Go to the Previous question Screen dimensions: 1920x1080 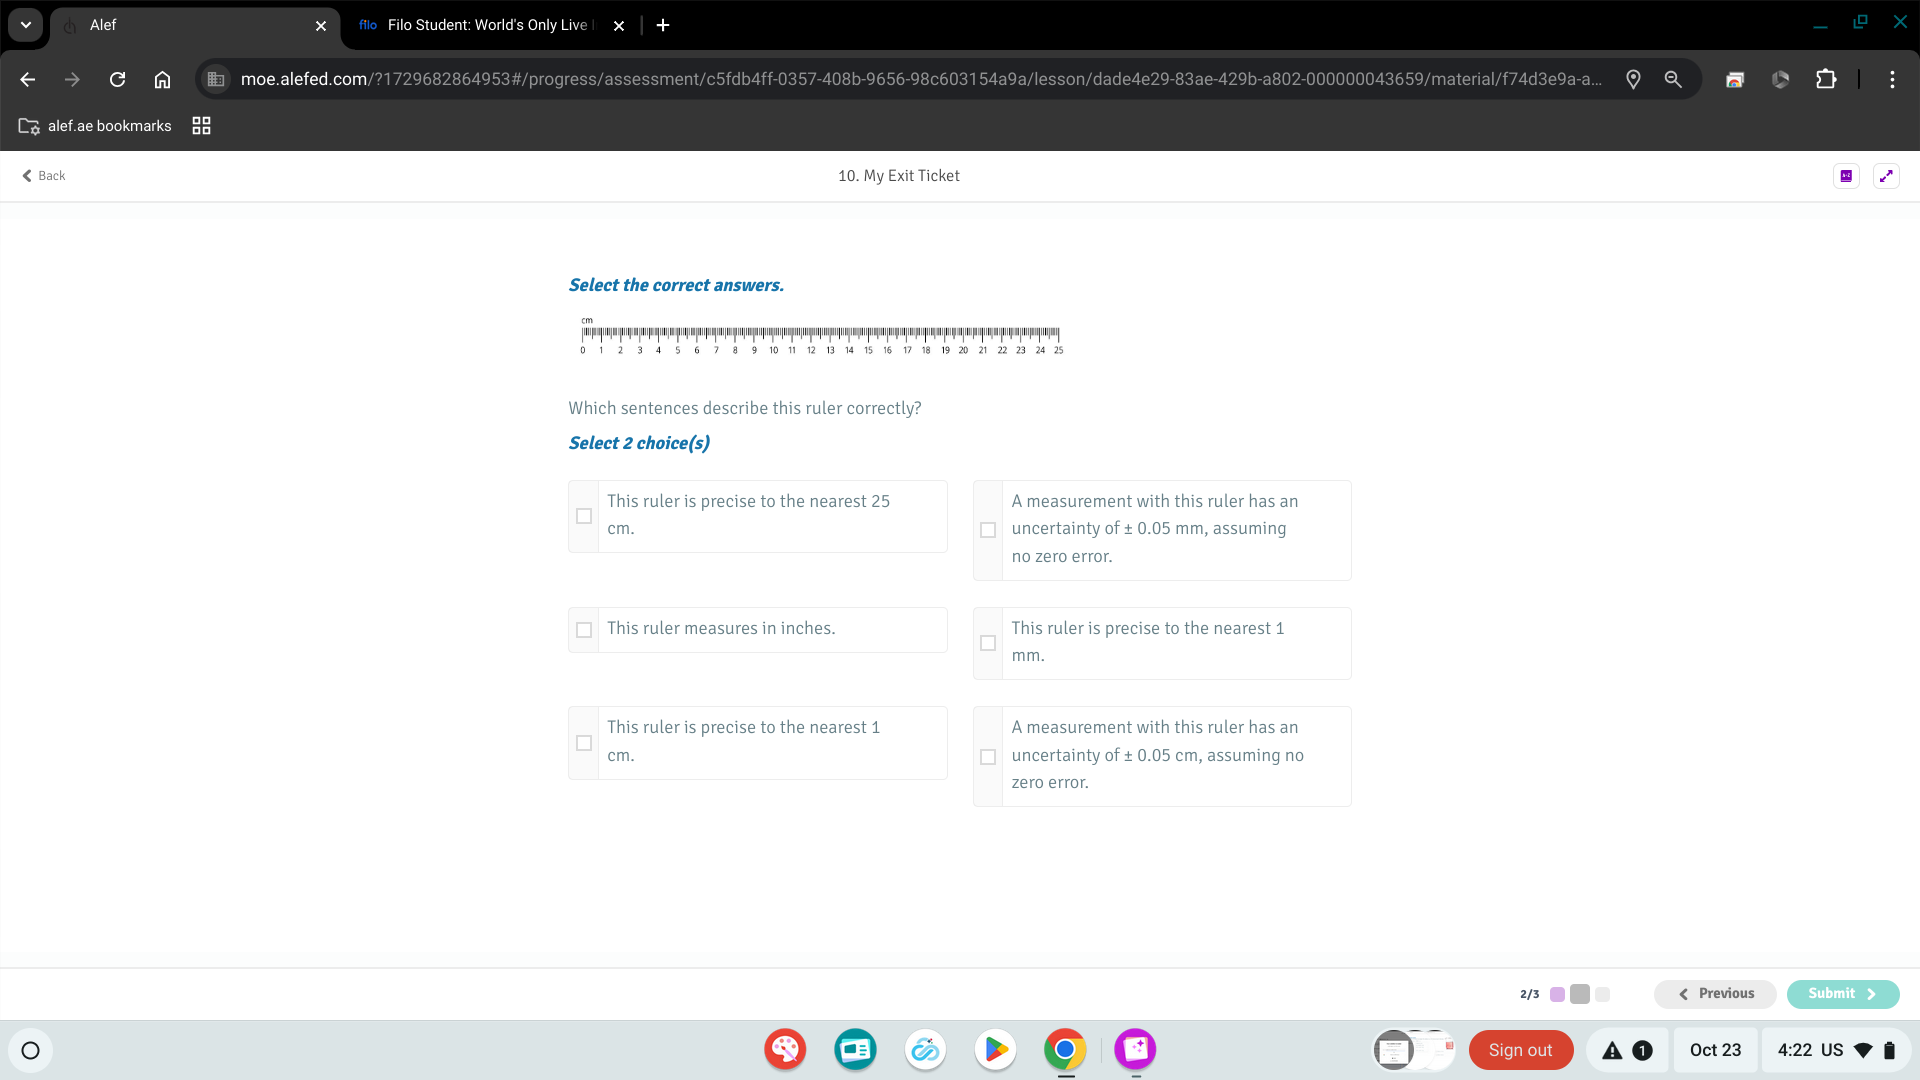(x=1715, y=994)
